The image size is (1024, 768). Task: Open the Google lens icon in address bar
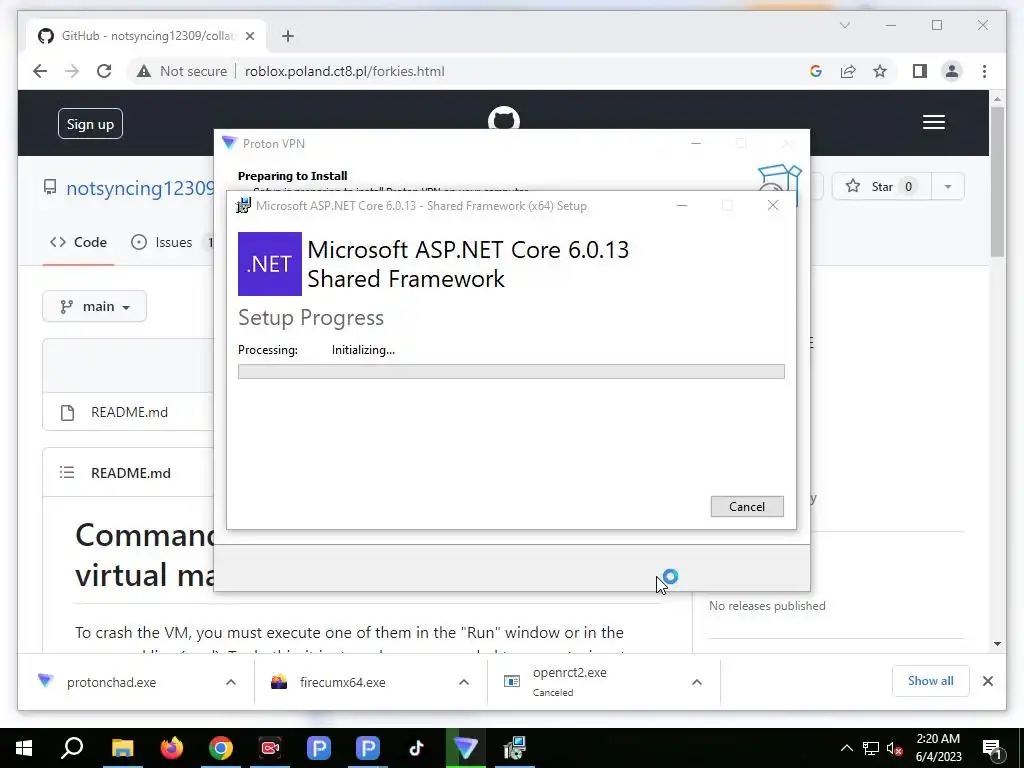coord(816,71)
